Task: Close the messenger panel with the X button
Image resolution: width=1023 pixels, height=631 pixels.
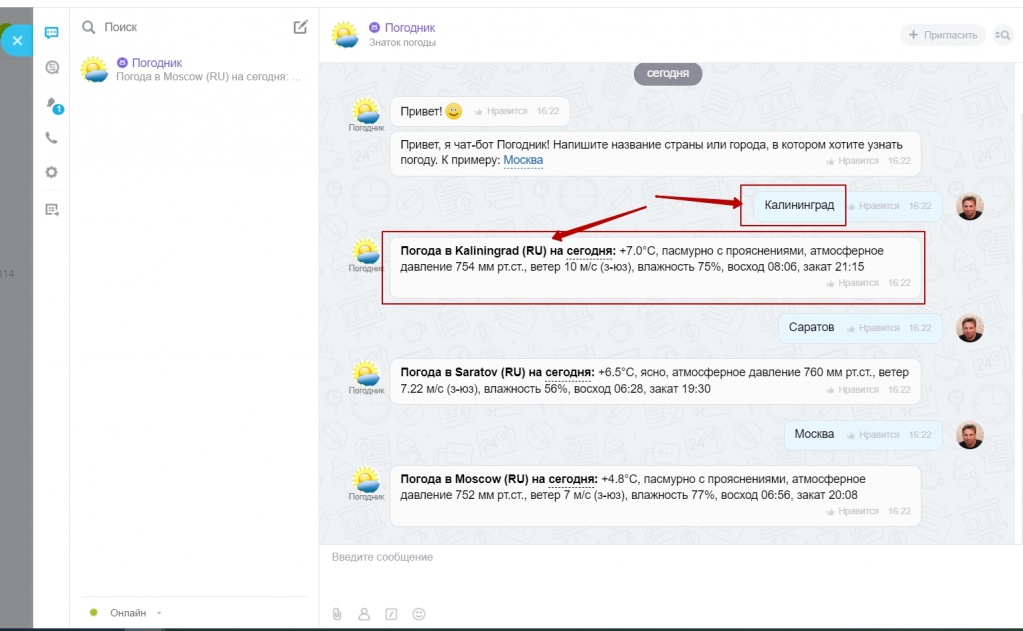Action: coord(17,40)
